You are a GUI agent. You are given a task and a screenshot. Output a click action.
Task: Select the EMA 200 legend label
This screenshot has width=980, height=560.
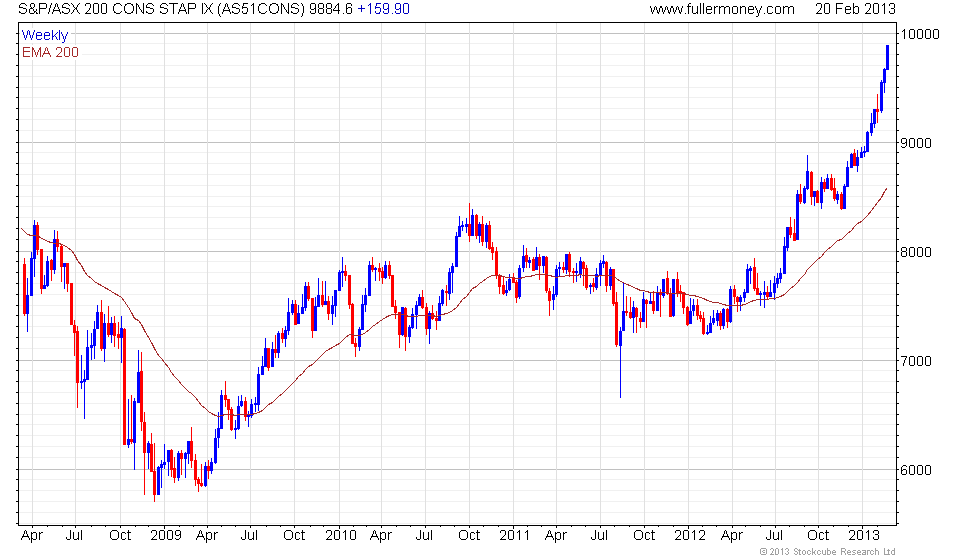pos(50,52)
